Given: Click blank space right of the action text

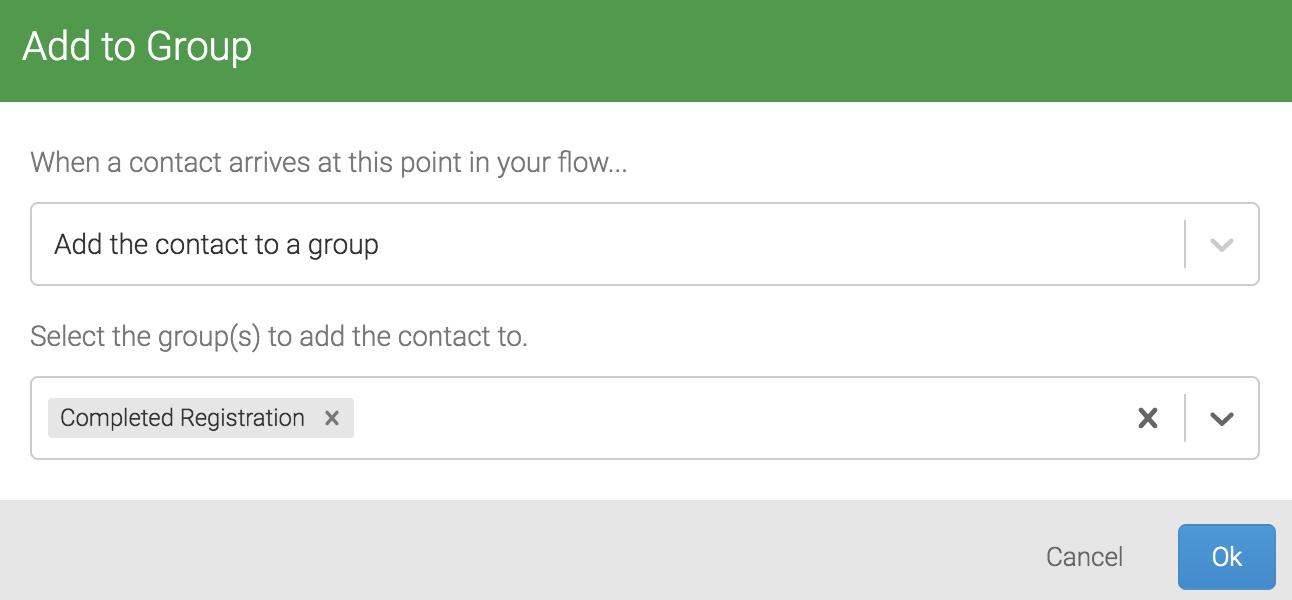Looking at the screenshot, I should coord(780,244).
